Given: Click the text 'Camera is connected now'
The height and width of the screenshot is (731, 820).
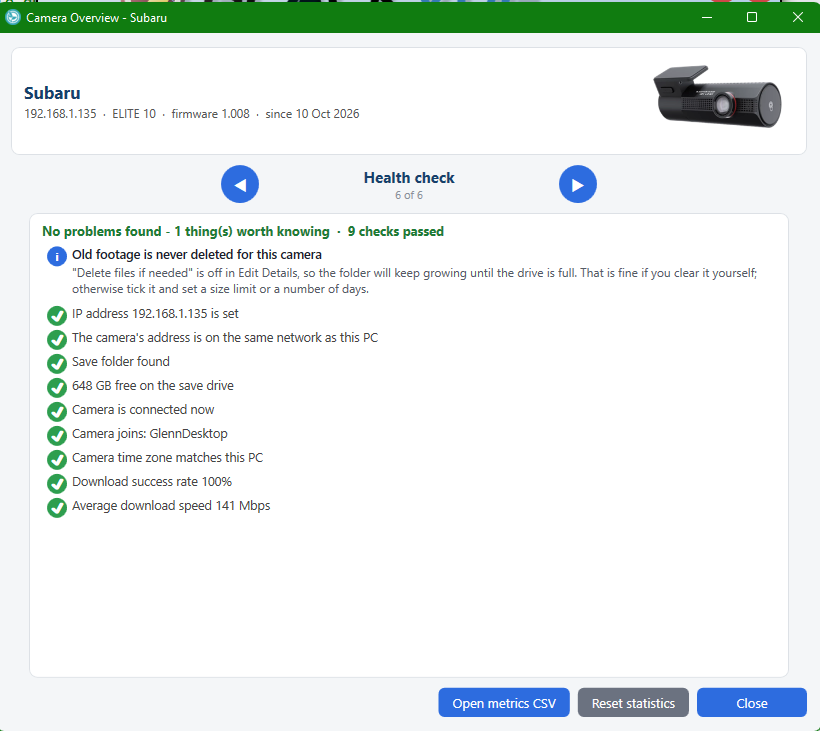Looking at the screenshot, I should (143, 410).
